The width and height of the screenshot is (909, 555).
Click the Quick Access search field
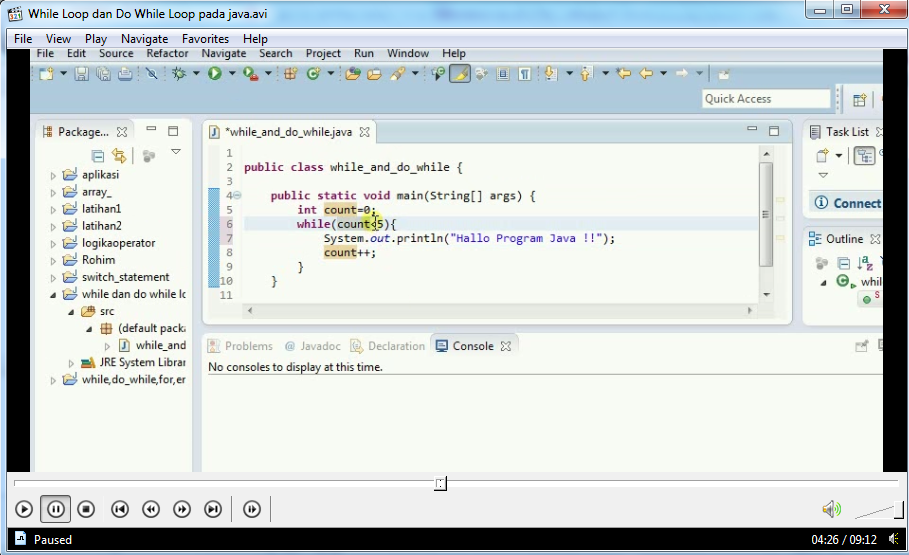point(766,99)
